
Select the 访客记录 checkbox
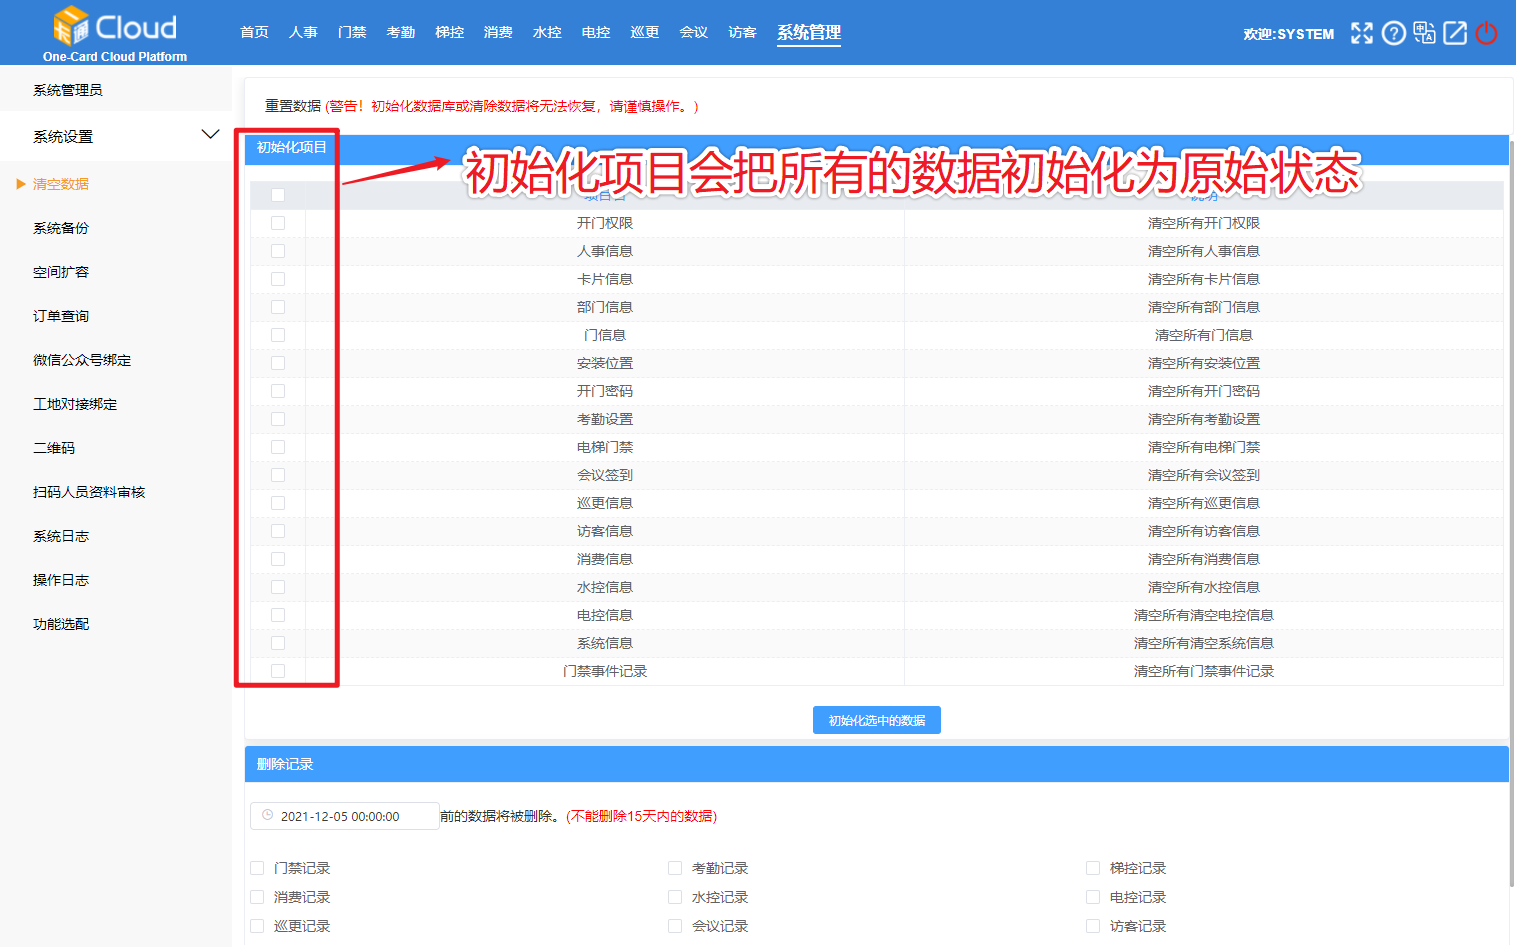pyautogui.click(x=1092, y=926)
